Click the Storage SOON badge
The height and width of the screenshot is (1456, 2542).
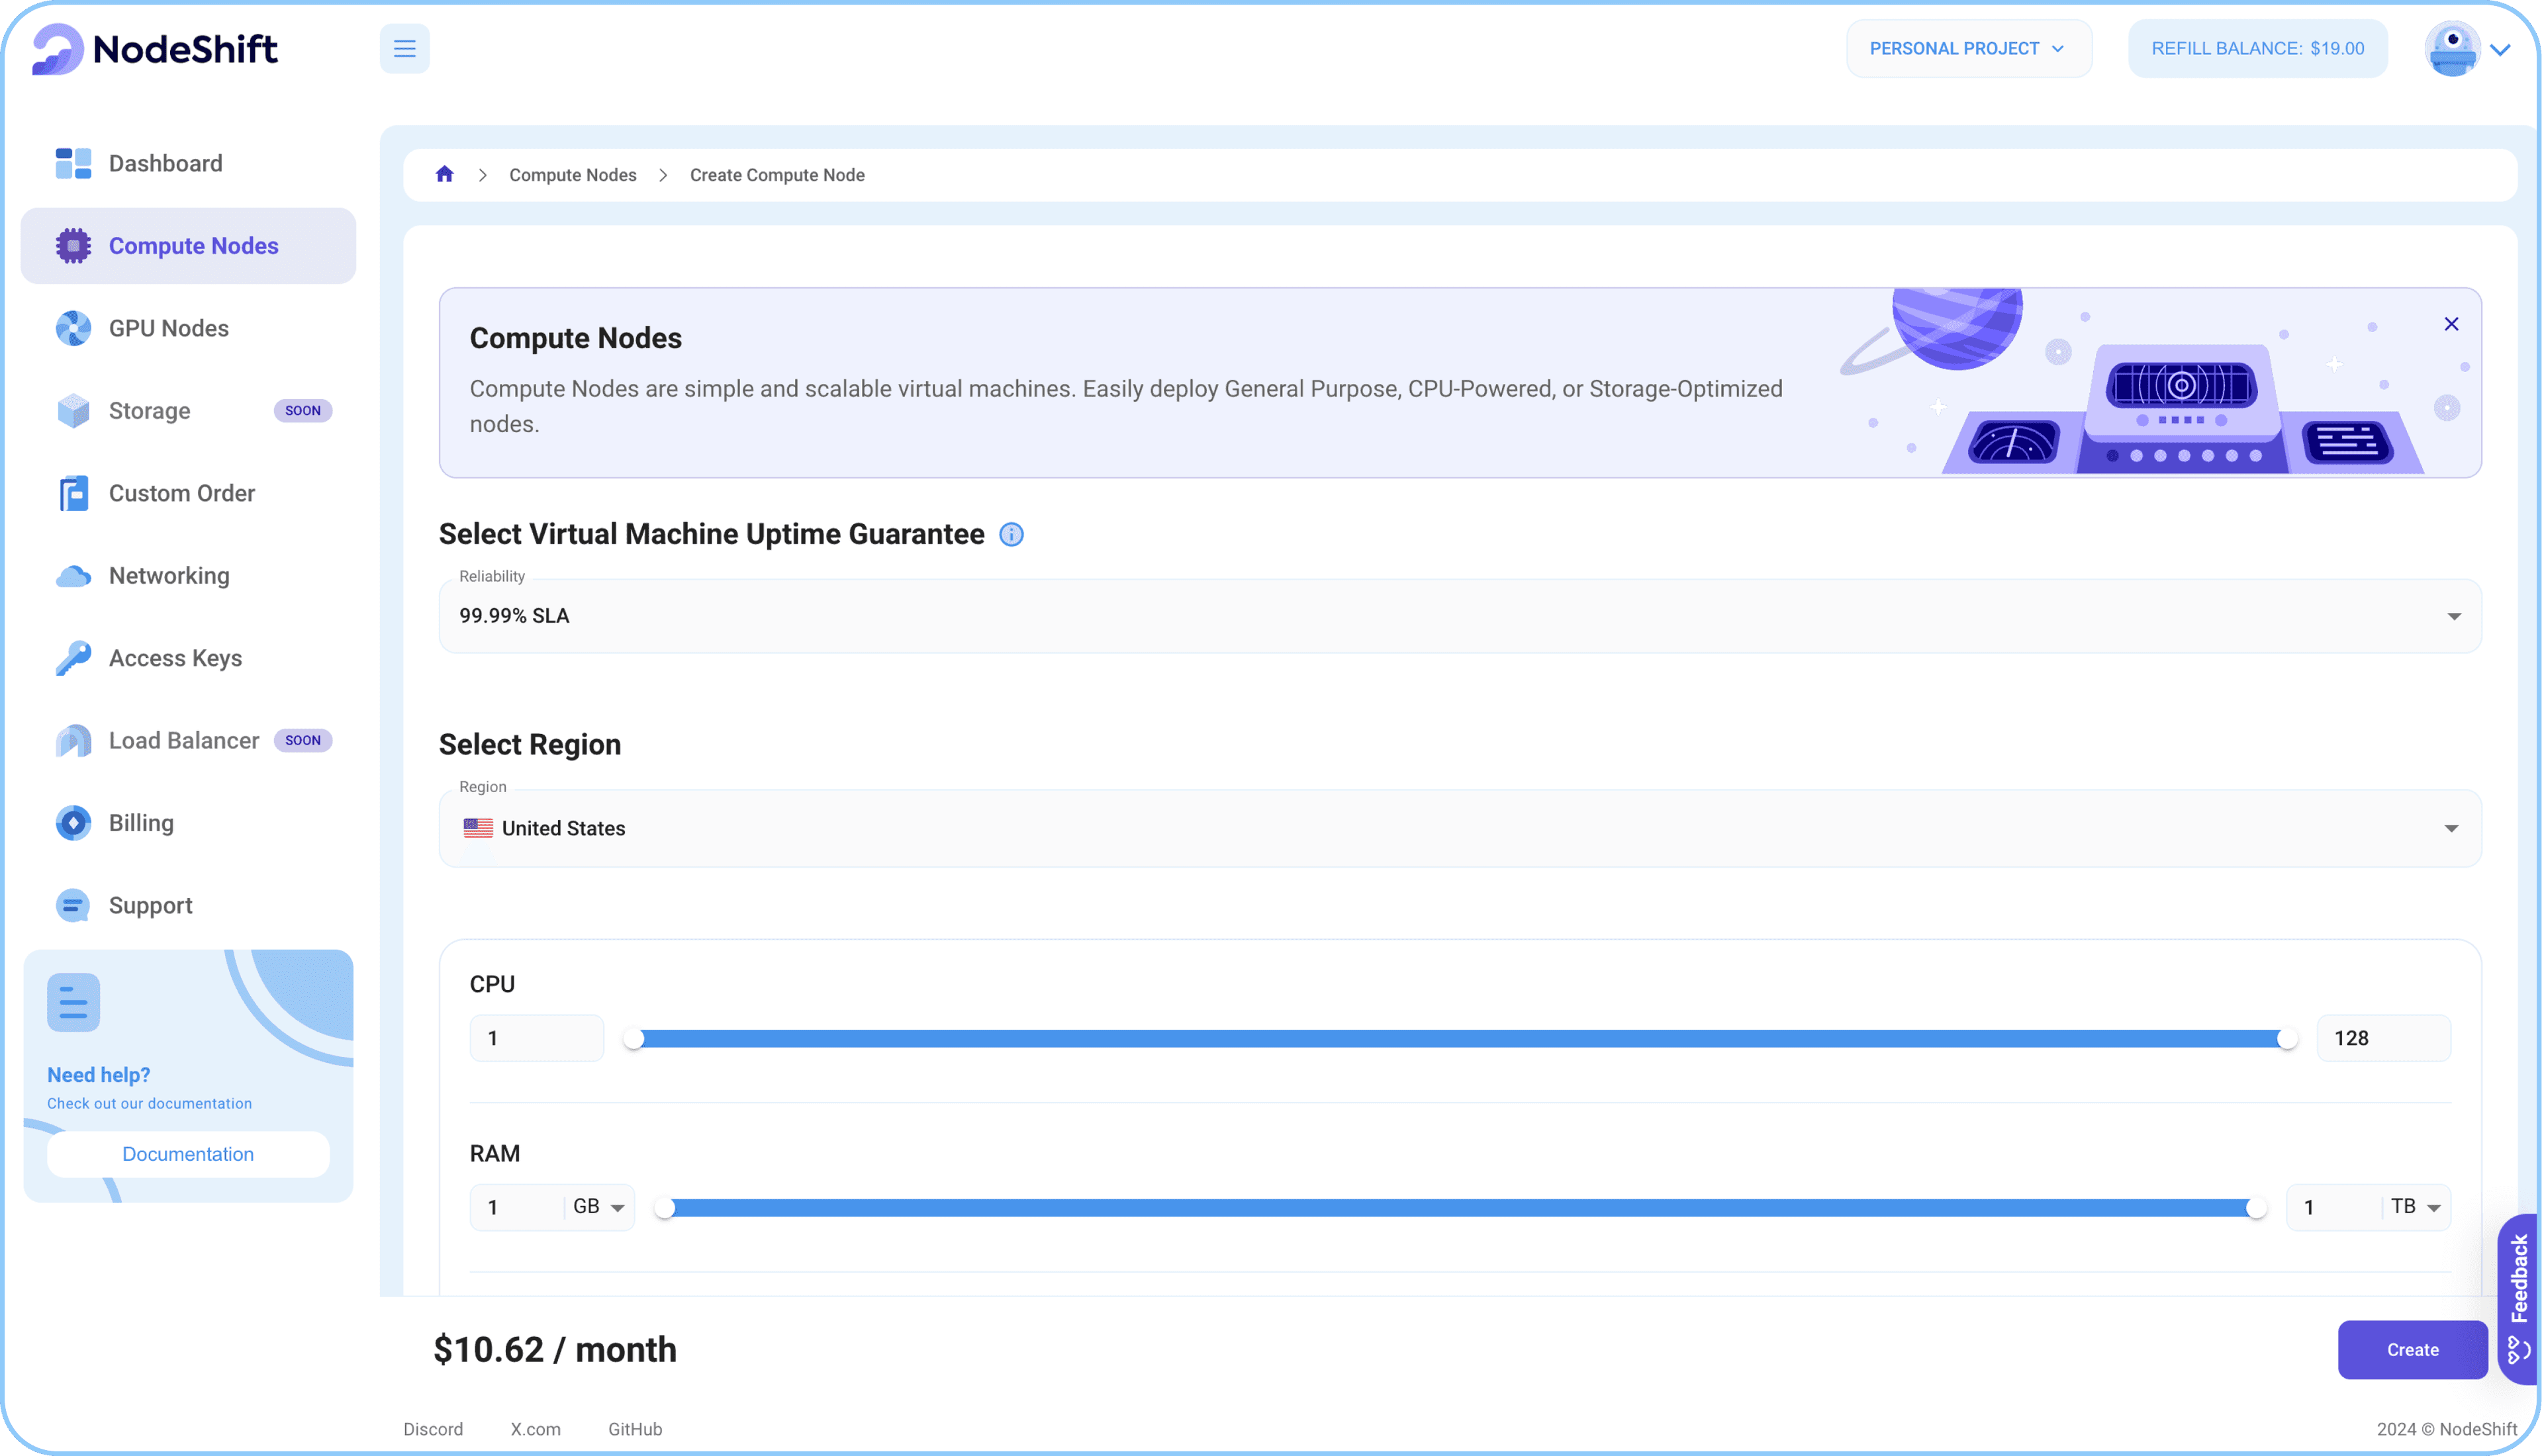click(303, 411)
